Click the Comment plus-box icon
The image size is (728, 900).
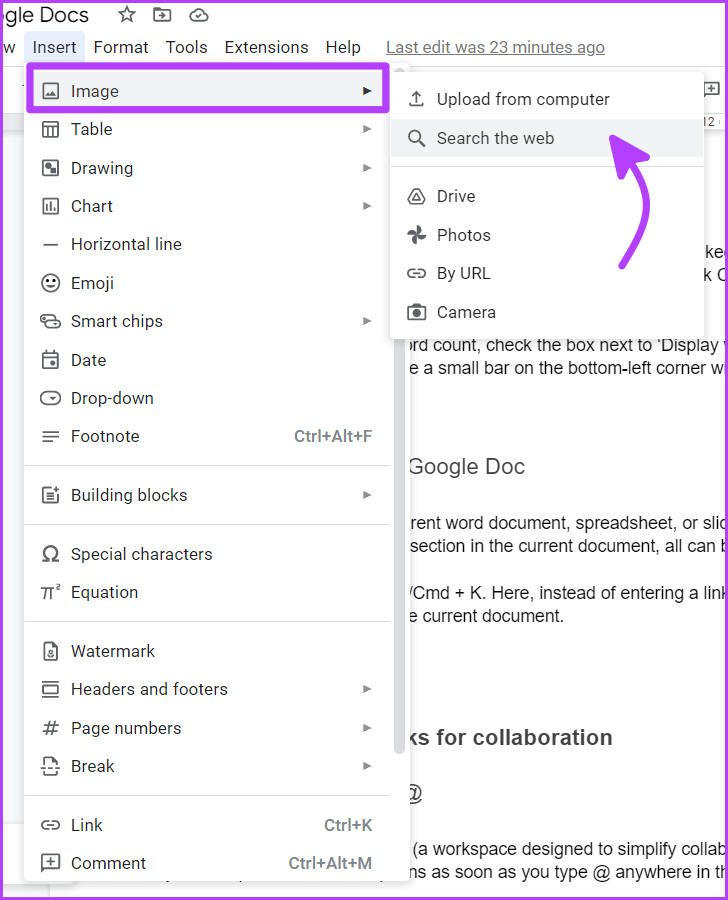tap(51, 863)
